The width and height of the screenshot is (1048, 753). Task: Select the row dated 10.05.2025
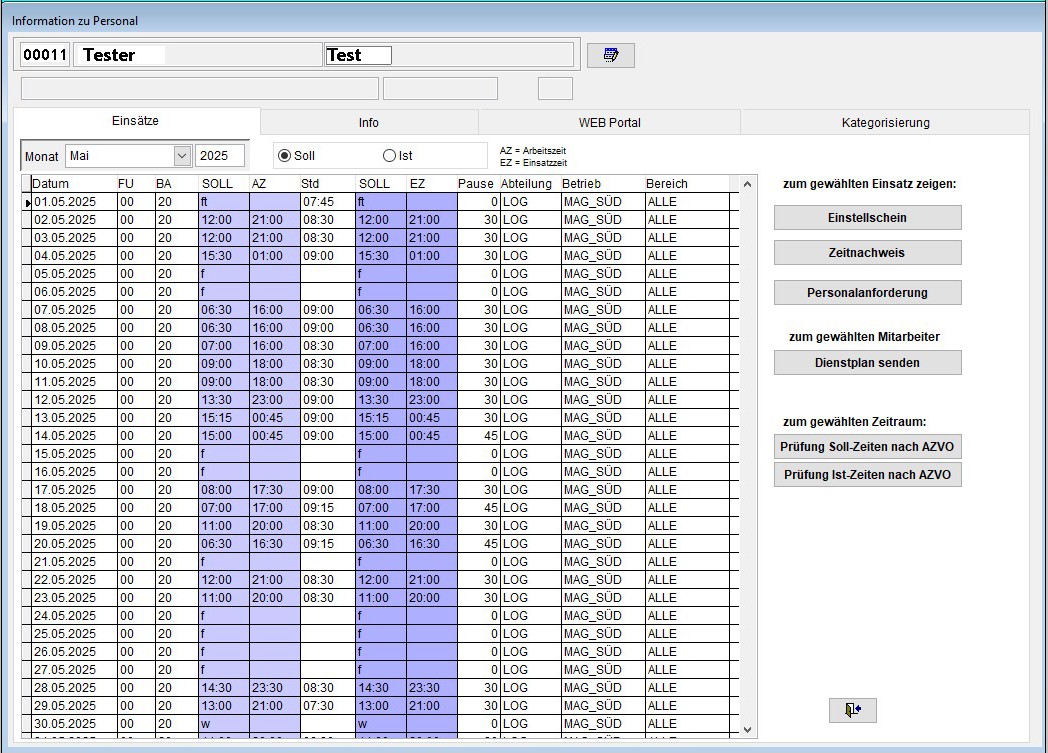380,364
